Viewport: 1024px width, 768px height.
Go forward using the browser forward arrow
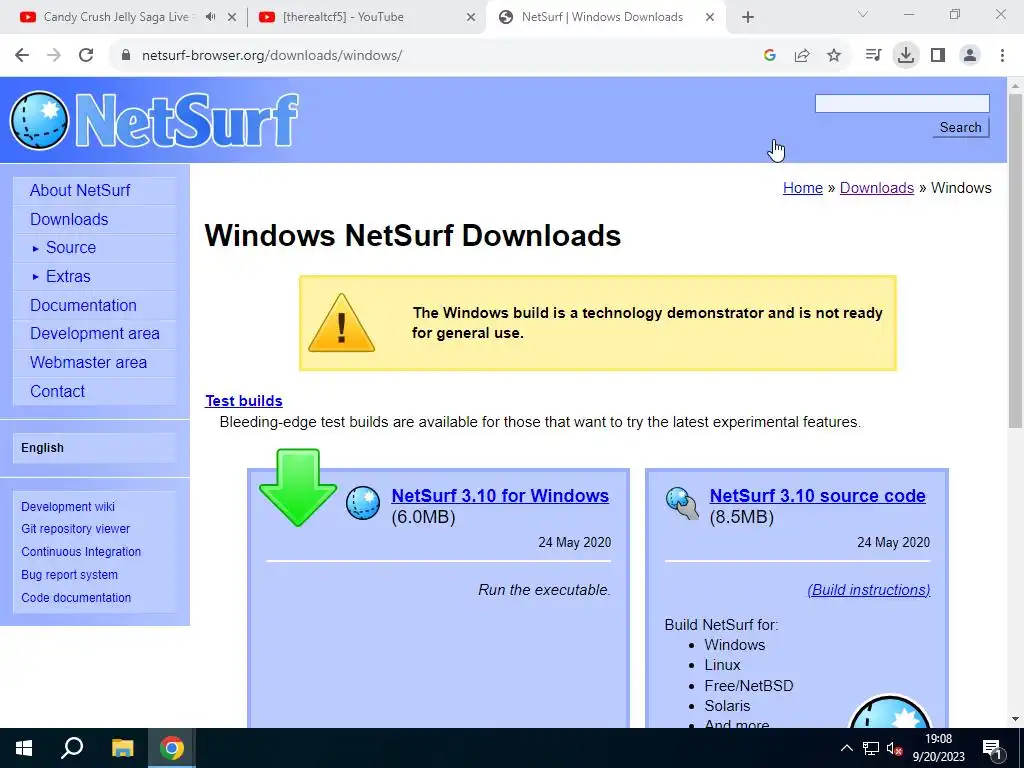pyautogui.click(x=54, y=56)
